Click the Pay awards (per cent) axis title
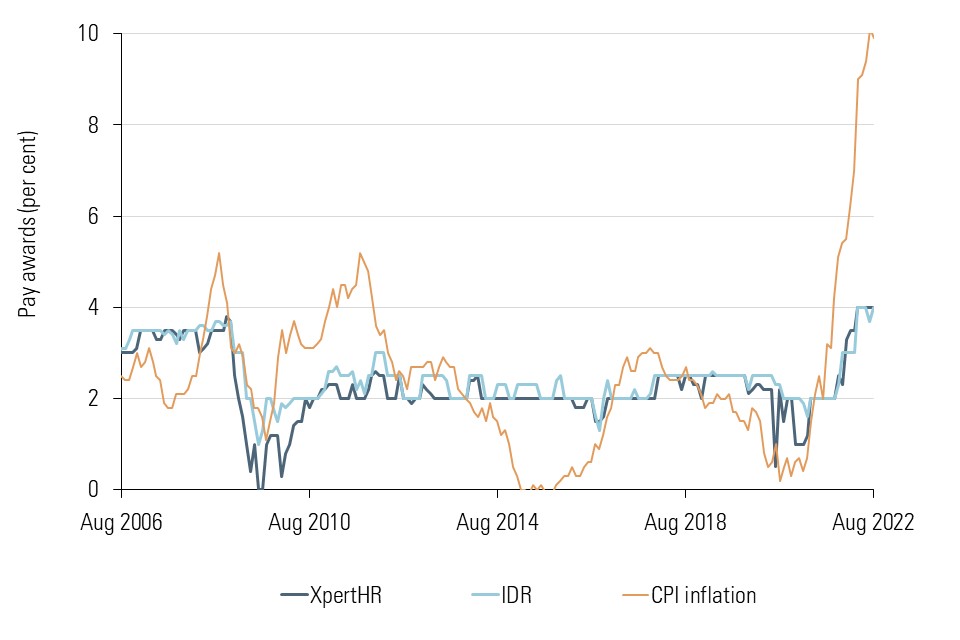The height and width of the screenshot is (640, 960). pos(28,224)
